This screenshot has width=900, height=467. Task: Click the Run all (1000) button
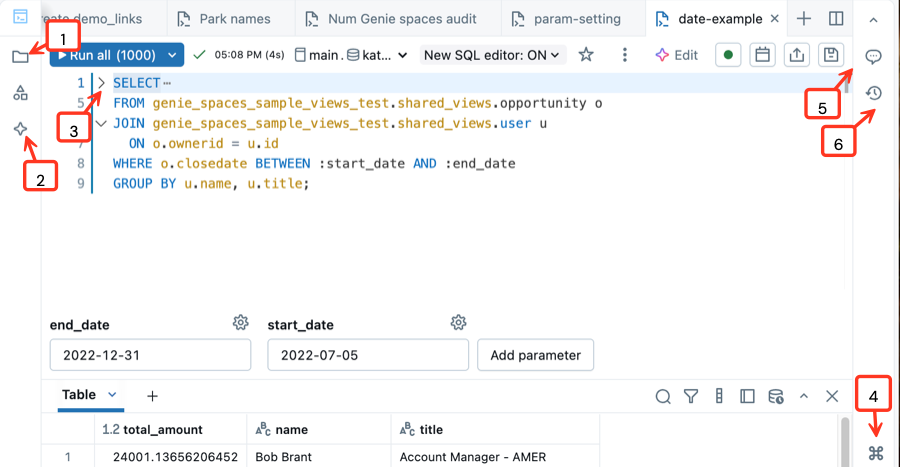107,55
